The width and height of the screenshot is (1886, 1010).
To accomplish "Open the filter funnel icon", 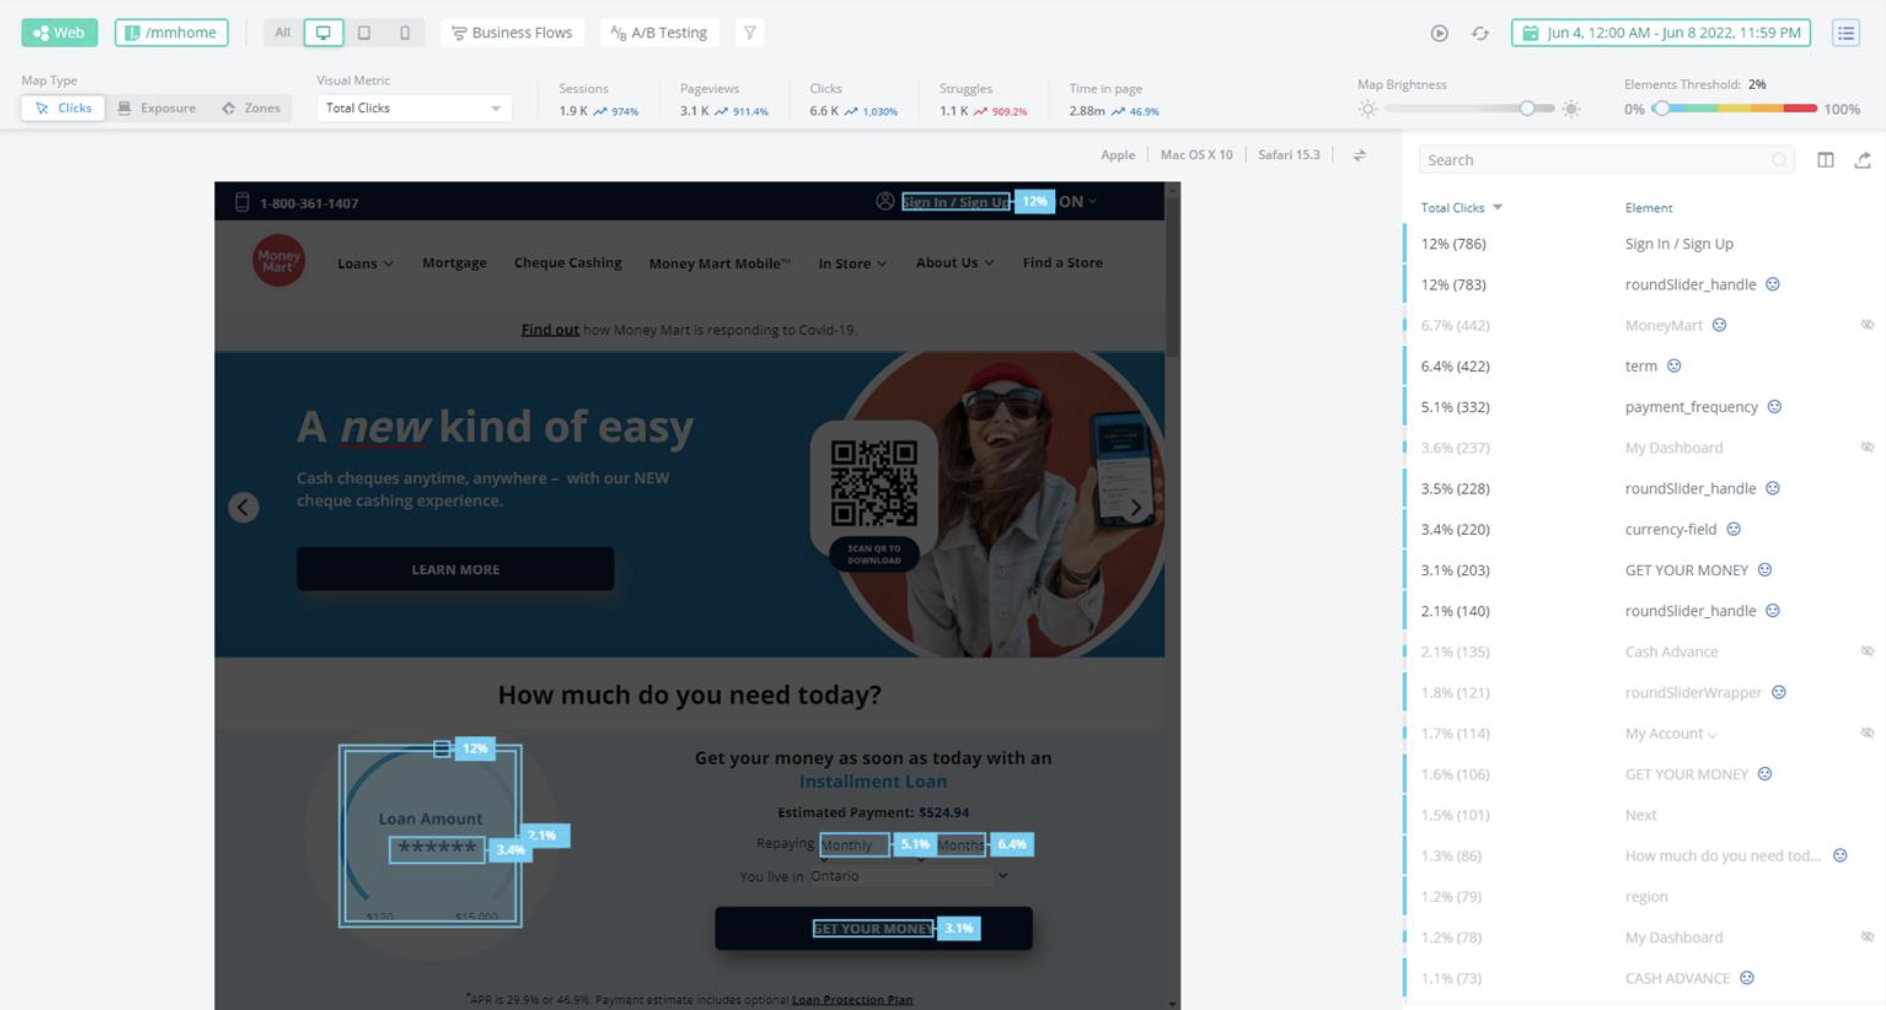I will pyautogui.click(x=749, y=32).
